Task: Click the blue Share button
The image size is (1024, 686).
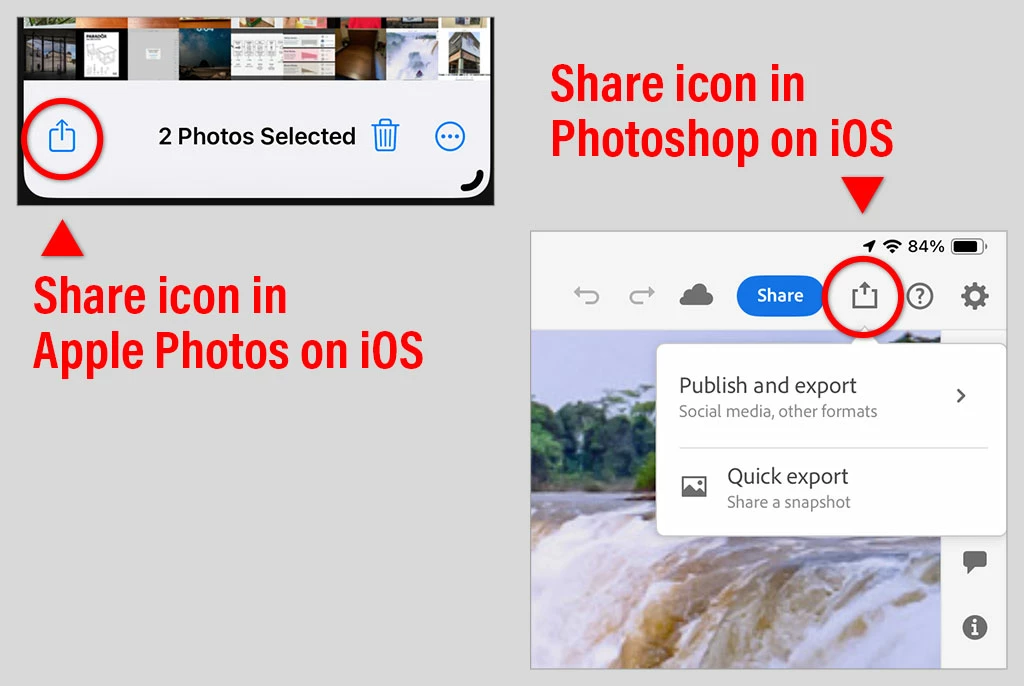Action: coord(780,296)
